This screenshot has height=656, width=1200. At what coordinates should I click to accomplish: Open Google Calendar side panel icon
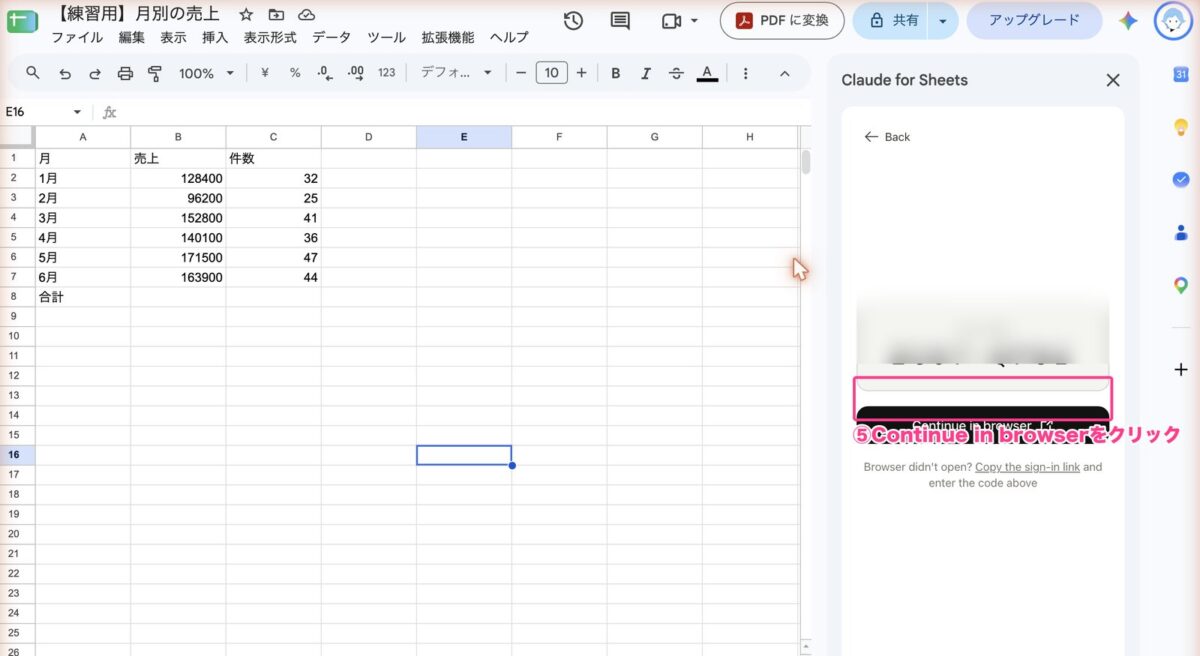click(x=1181, y=73)
